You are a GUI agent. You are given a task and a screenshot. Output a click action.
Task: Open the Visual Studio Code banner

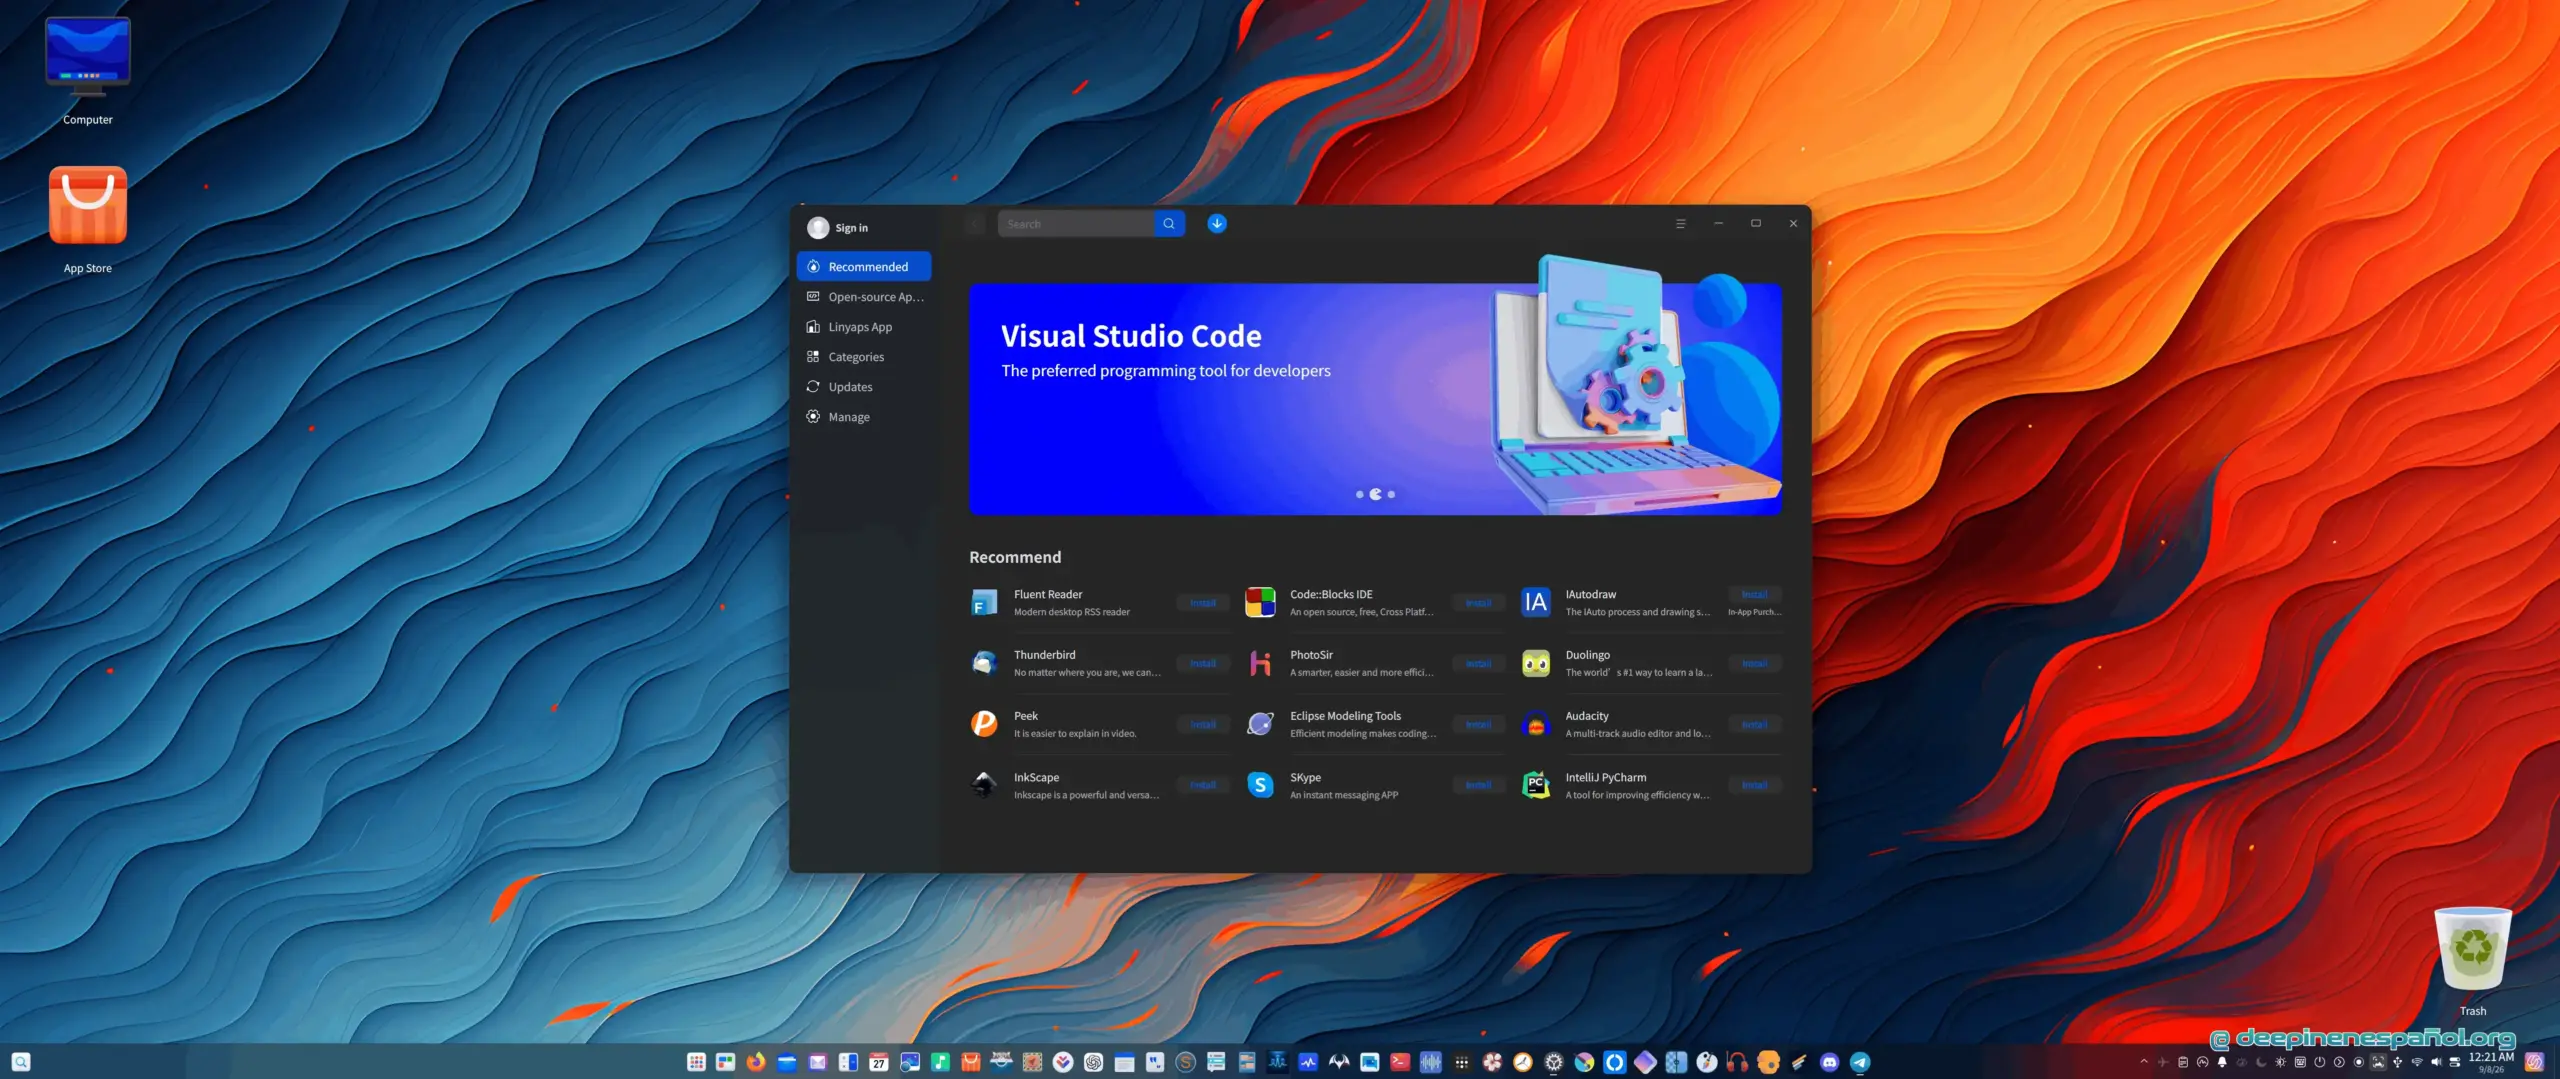[1375, 398]
